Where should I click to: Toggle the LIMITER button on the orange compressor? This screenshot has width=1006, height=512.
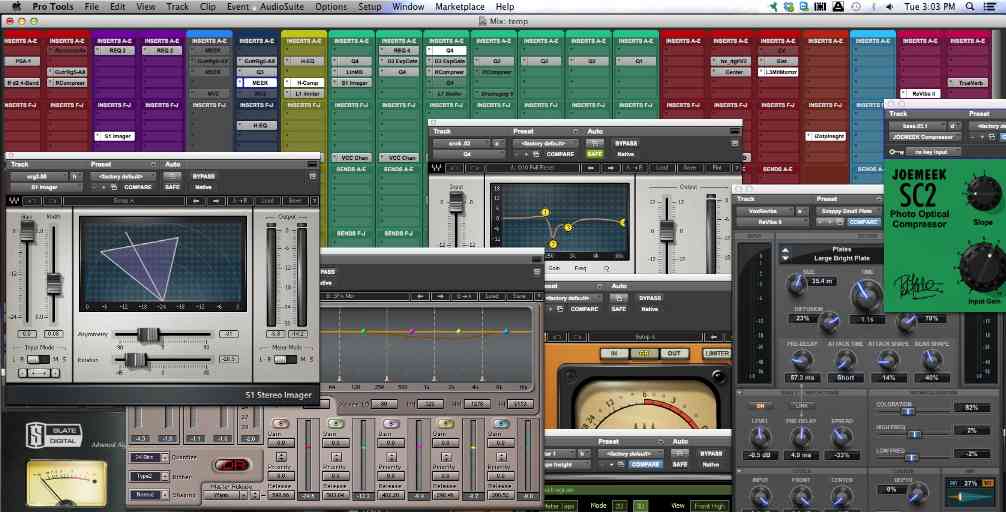(x=716, y=354)
